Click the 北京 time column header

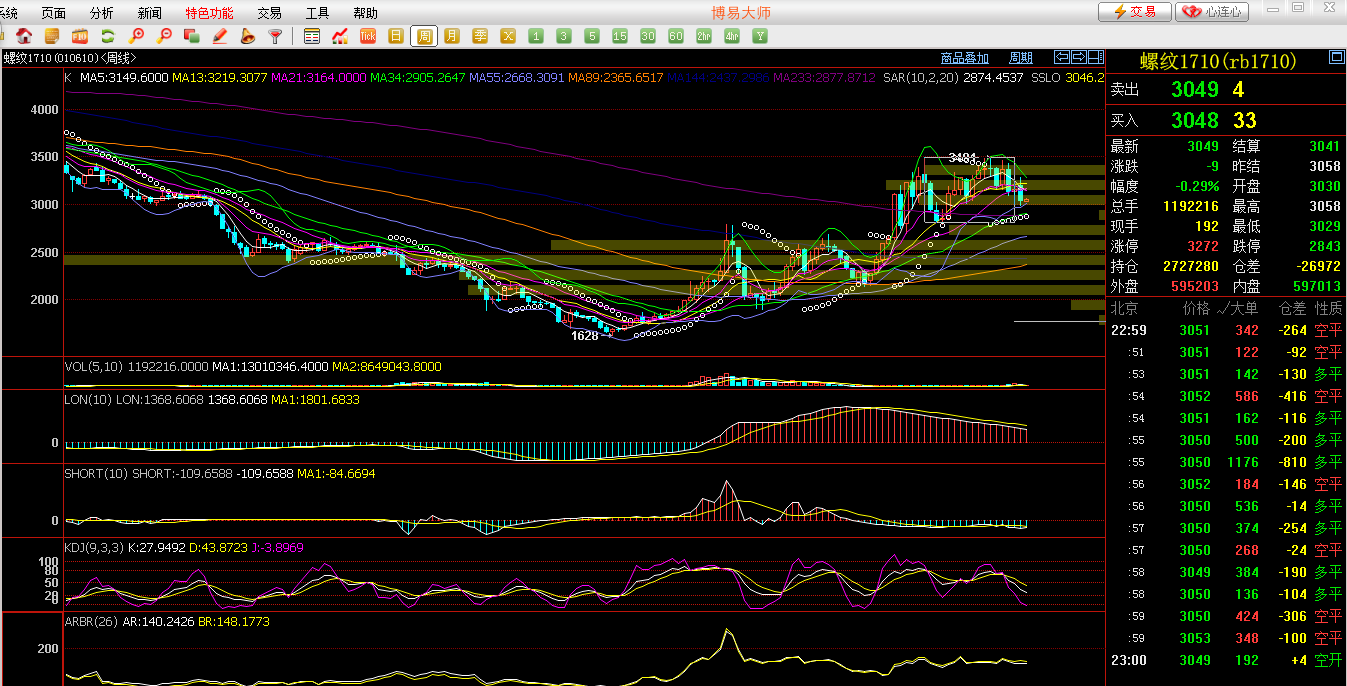1125,308
